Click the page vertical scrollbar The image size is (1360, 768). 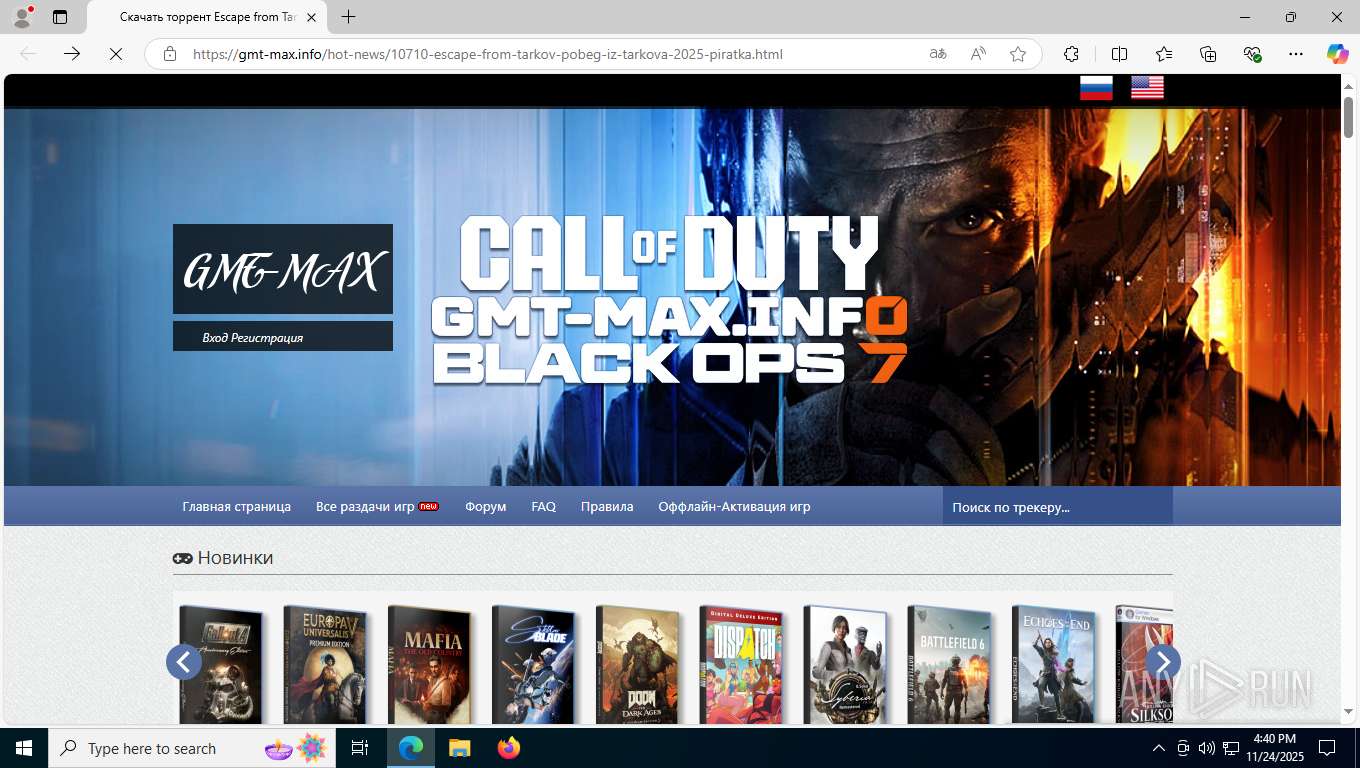tap(1348, 118)
